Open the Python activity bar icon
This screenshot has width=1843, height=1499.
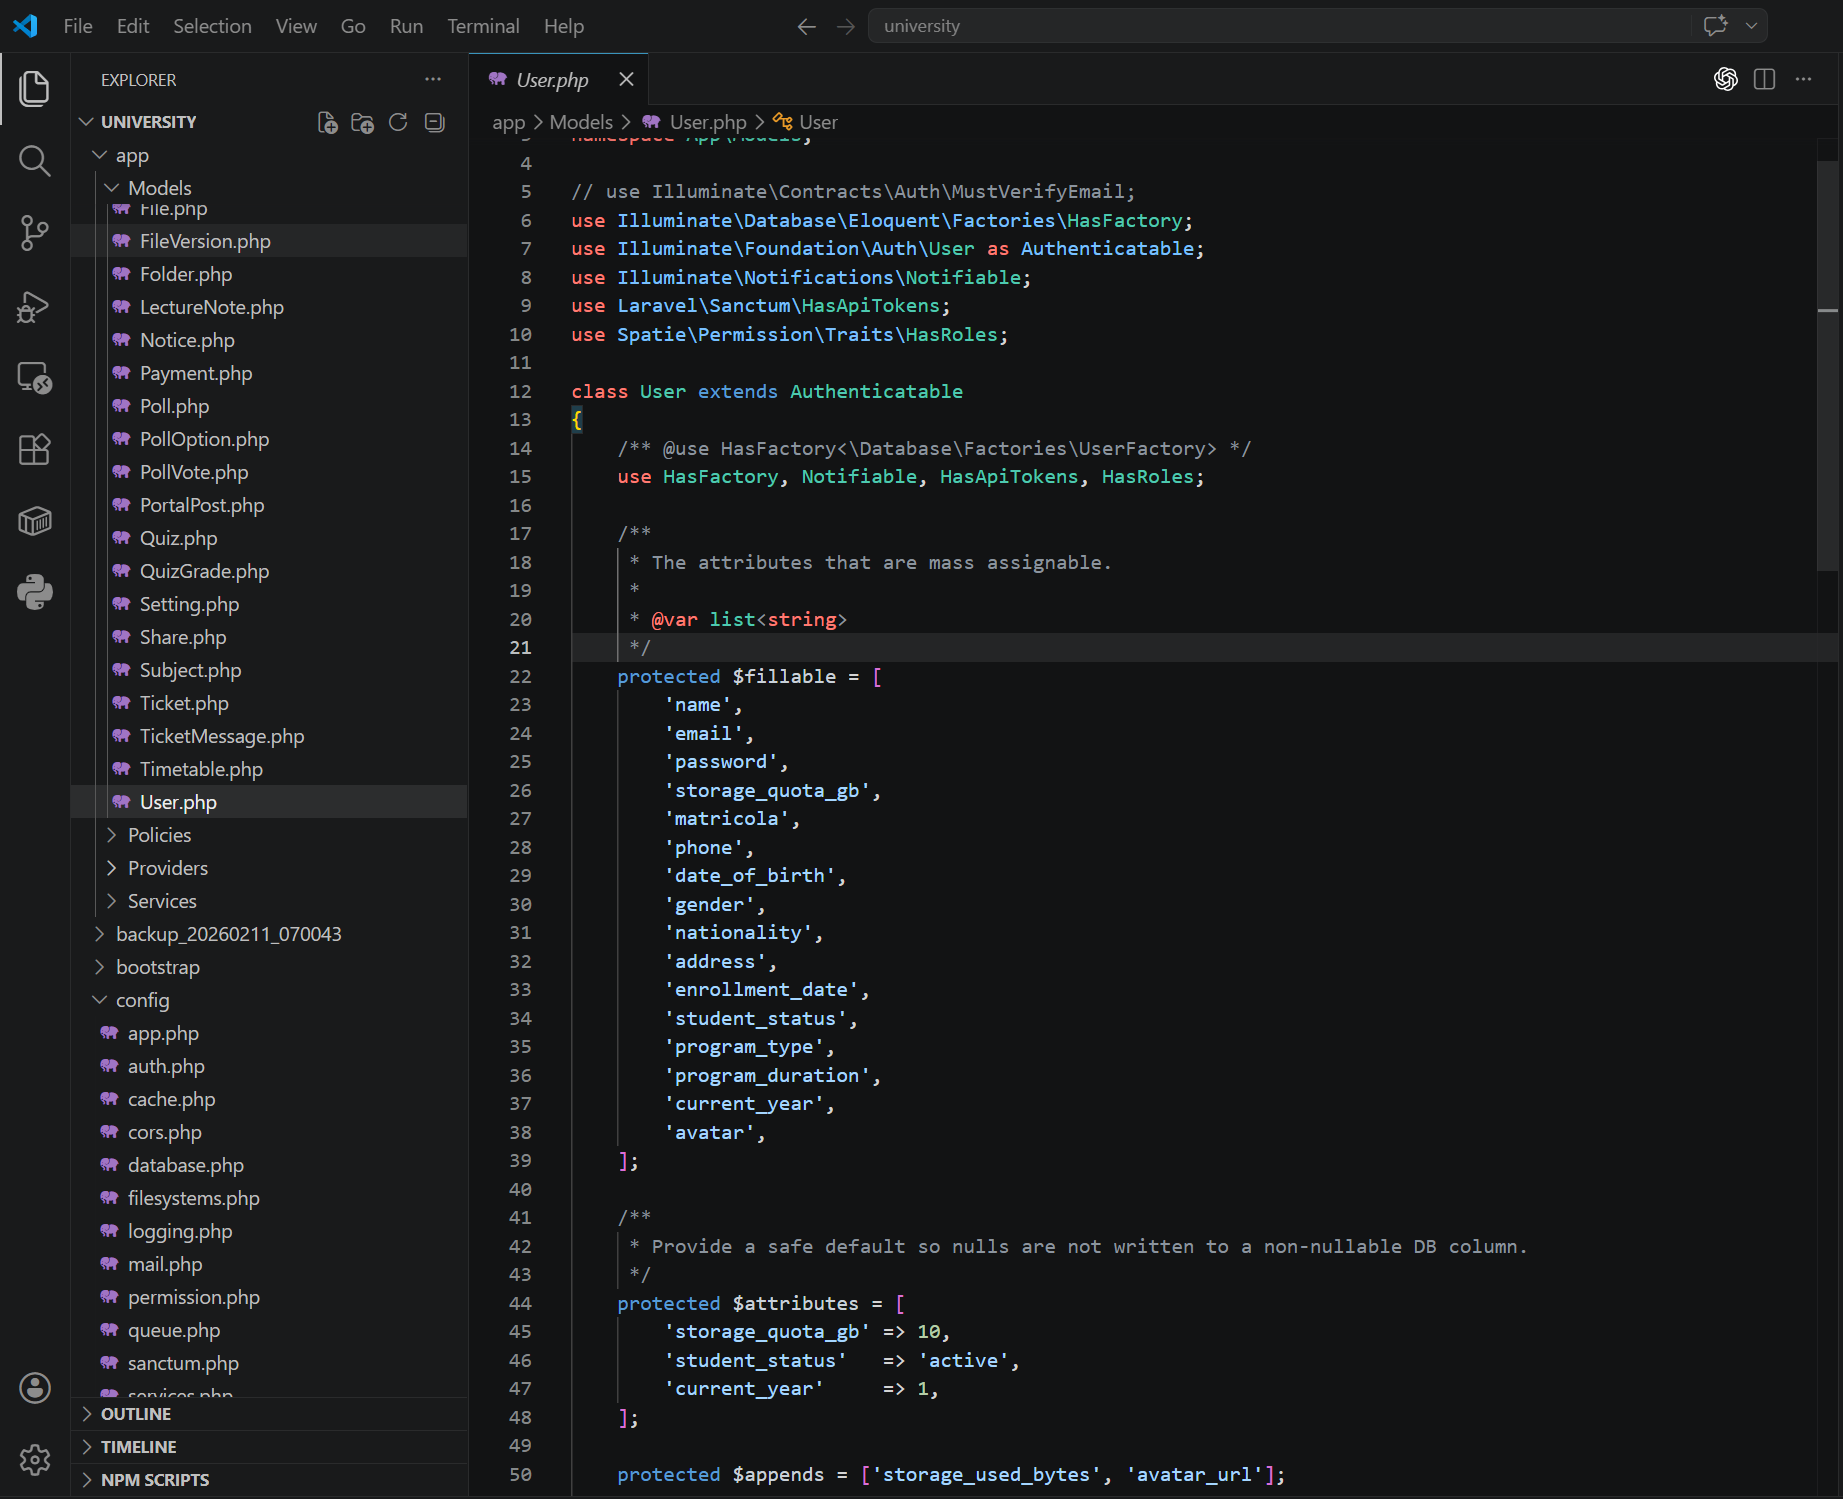pyautogui.click(x=35, y=593)
